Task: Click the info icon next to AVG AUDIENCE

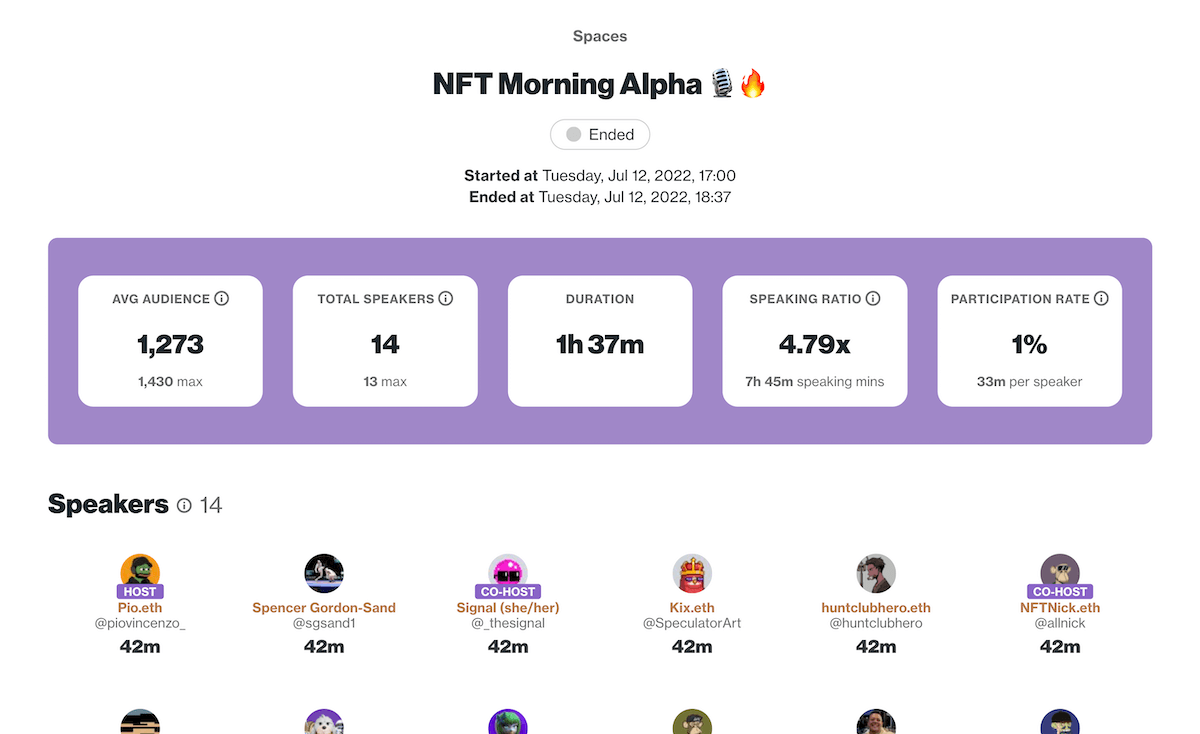Action: pos(222,298)
